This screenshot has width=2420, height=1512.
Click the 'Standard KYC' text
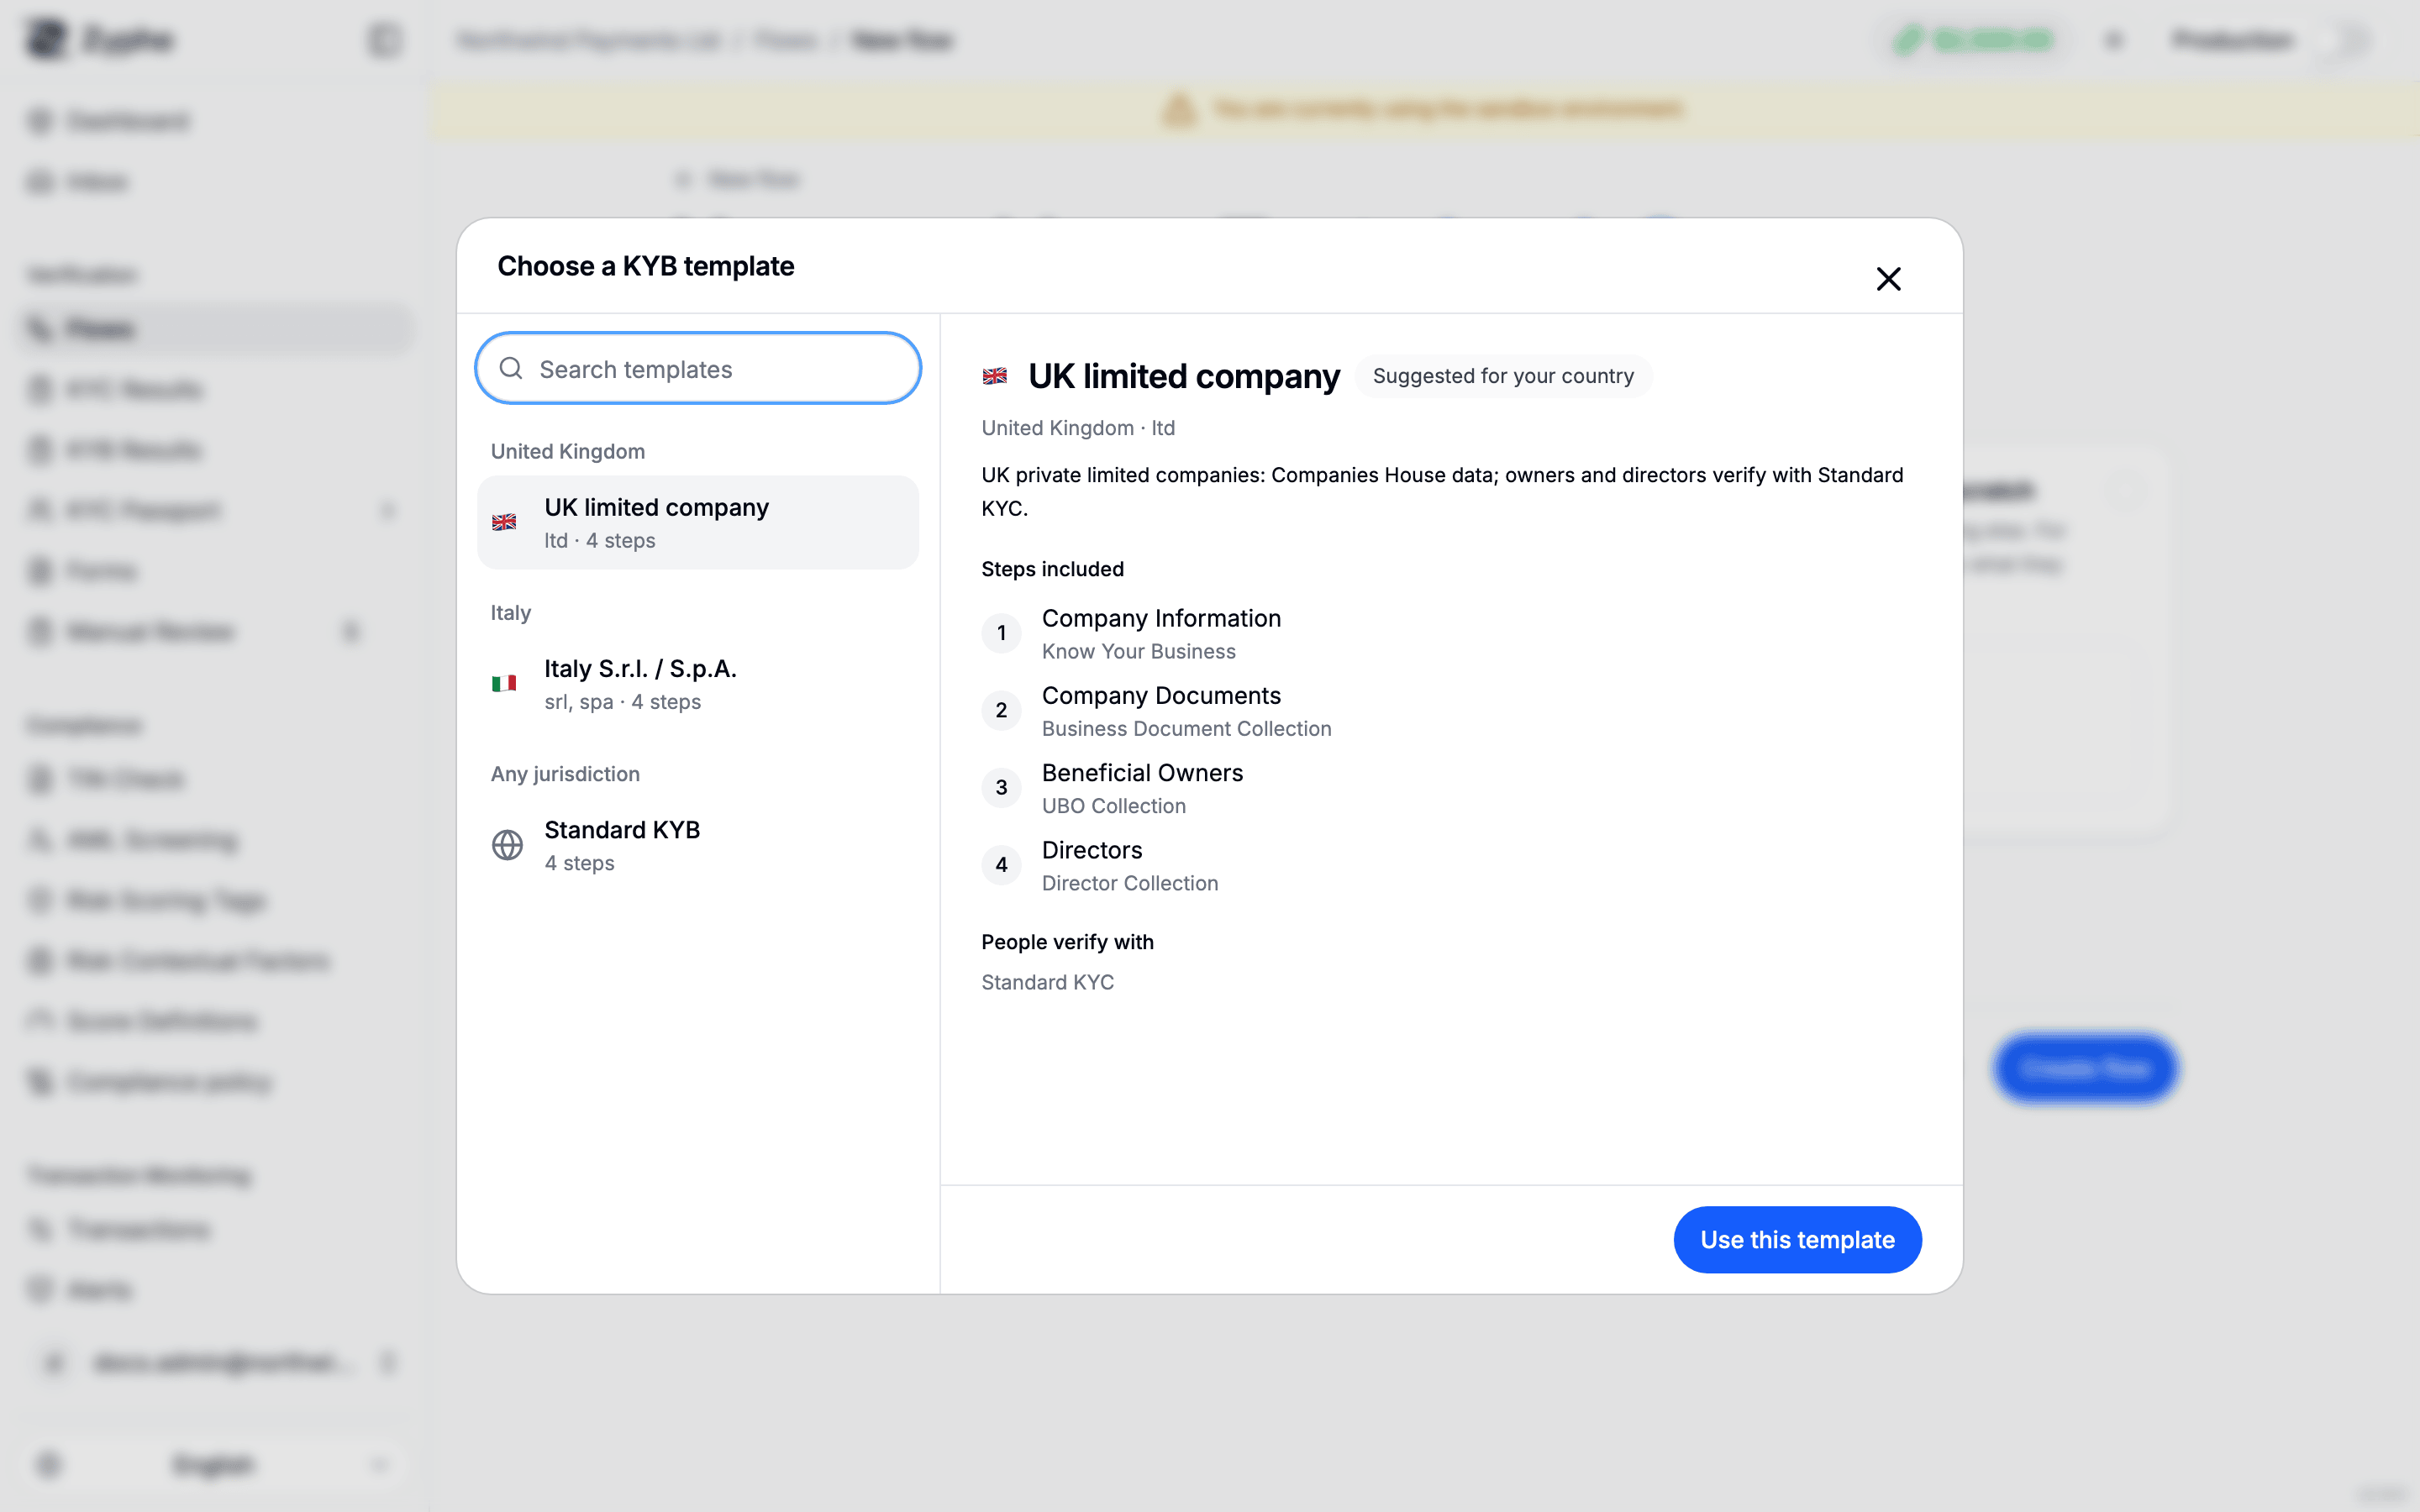point(1047,982)
